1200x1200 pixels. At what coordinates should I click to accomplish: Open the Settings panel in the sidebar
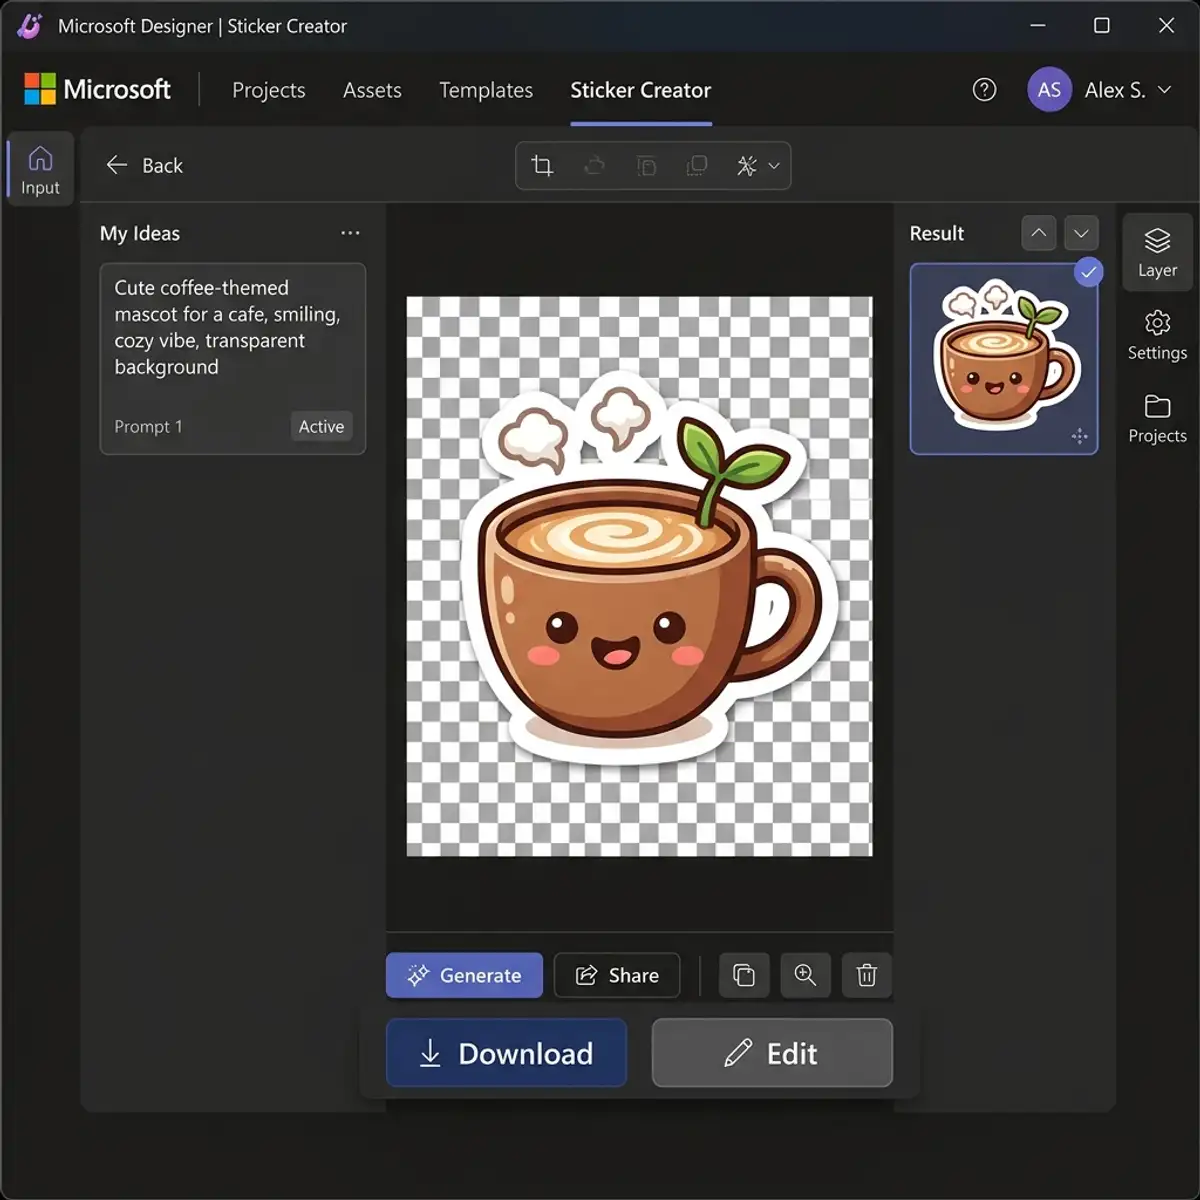pos(1157,335)
